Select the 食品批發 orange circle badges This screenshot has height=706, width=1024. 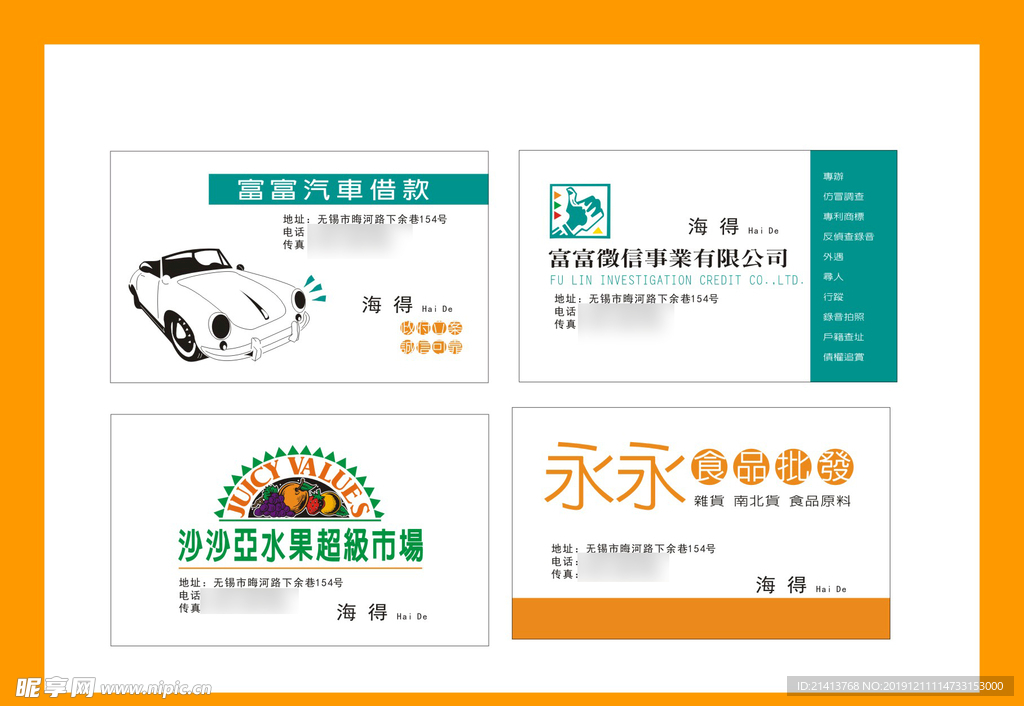pyautogui.click(x=772, y=467)
